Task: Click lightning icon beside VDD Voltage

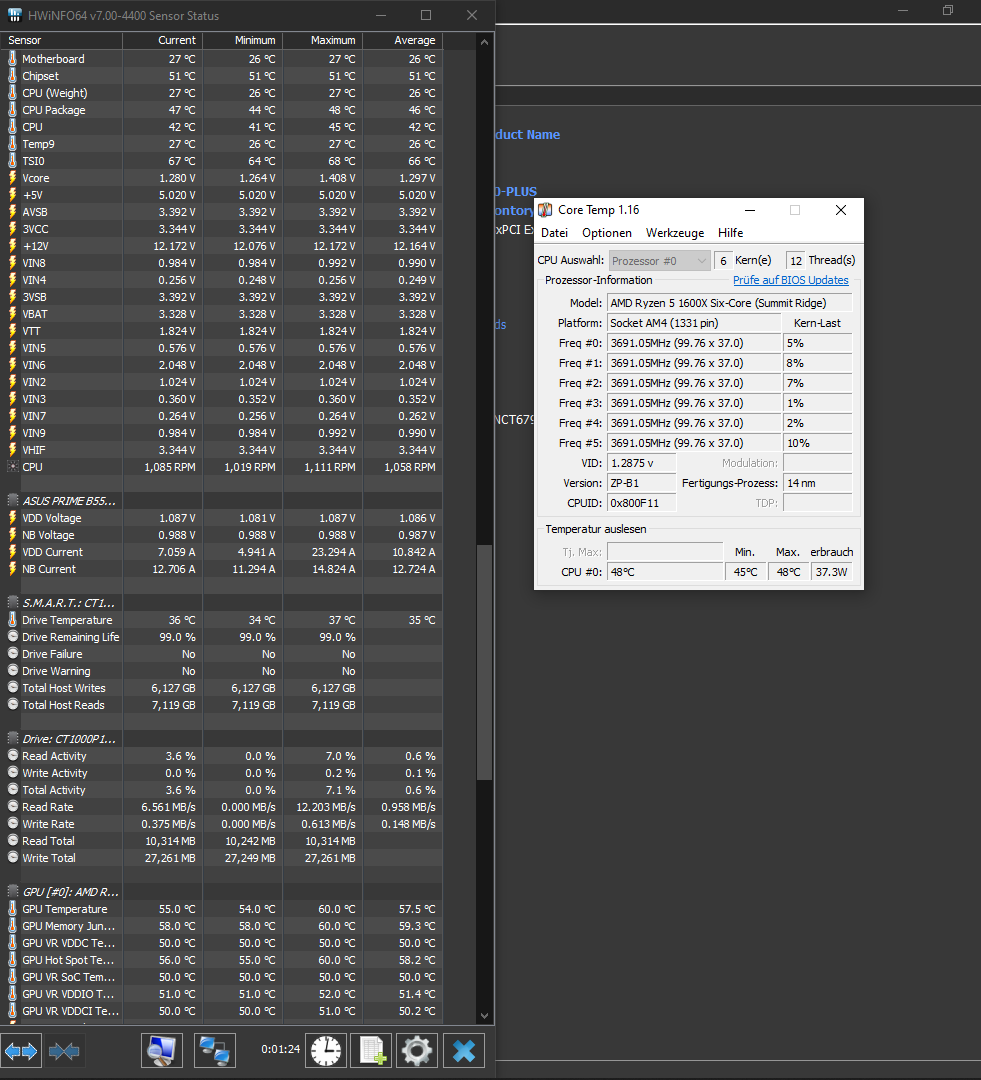Action: click(x=12, y=518)
